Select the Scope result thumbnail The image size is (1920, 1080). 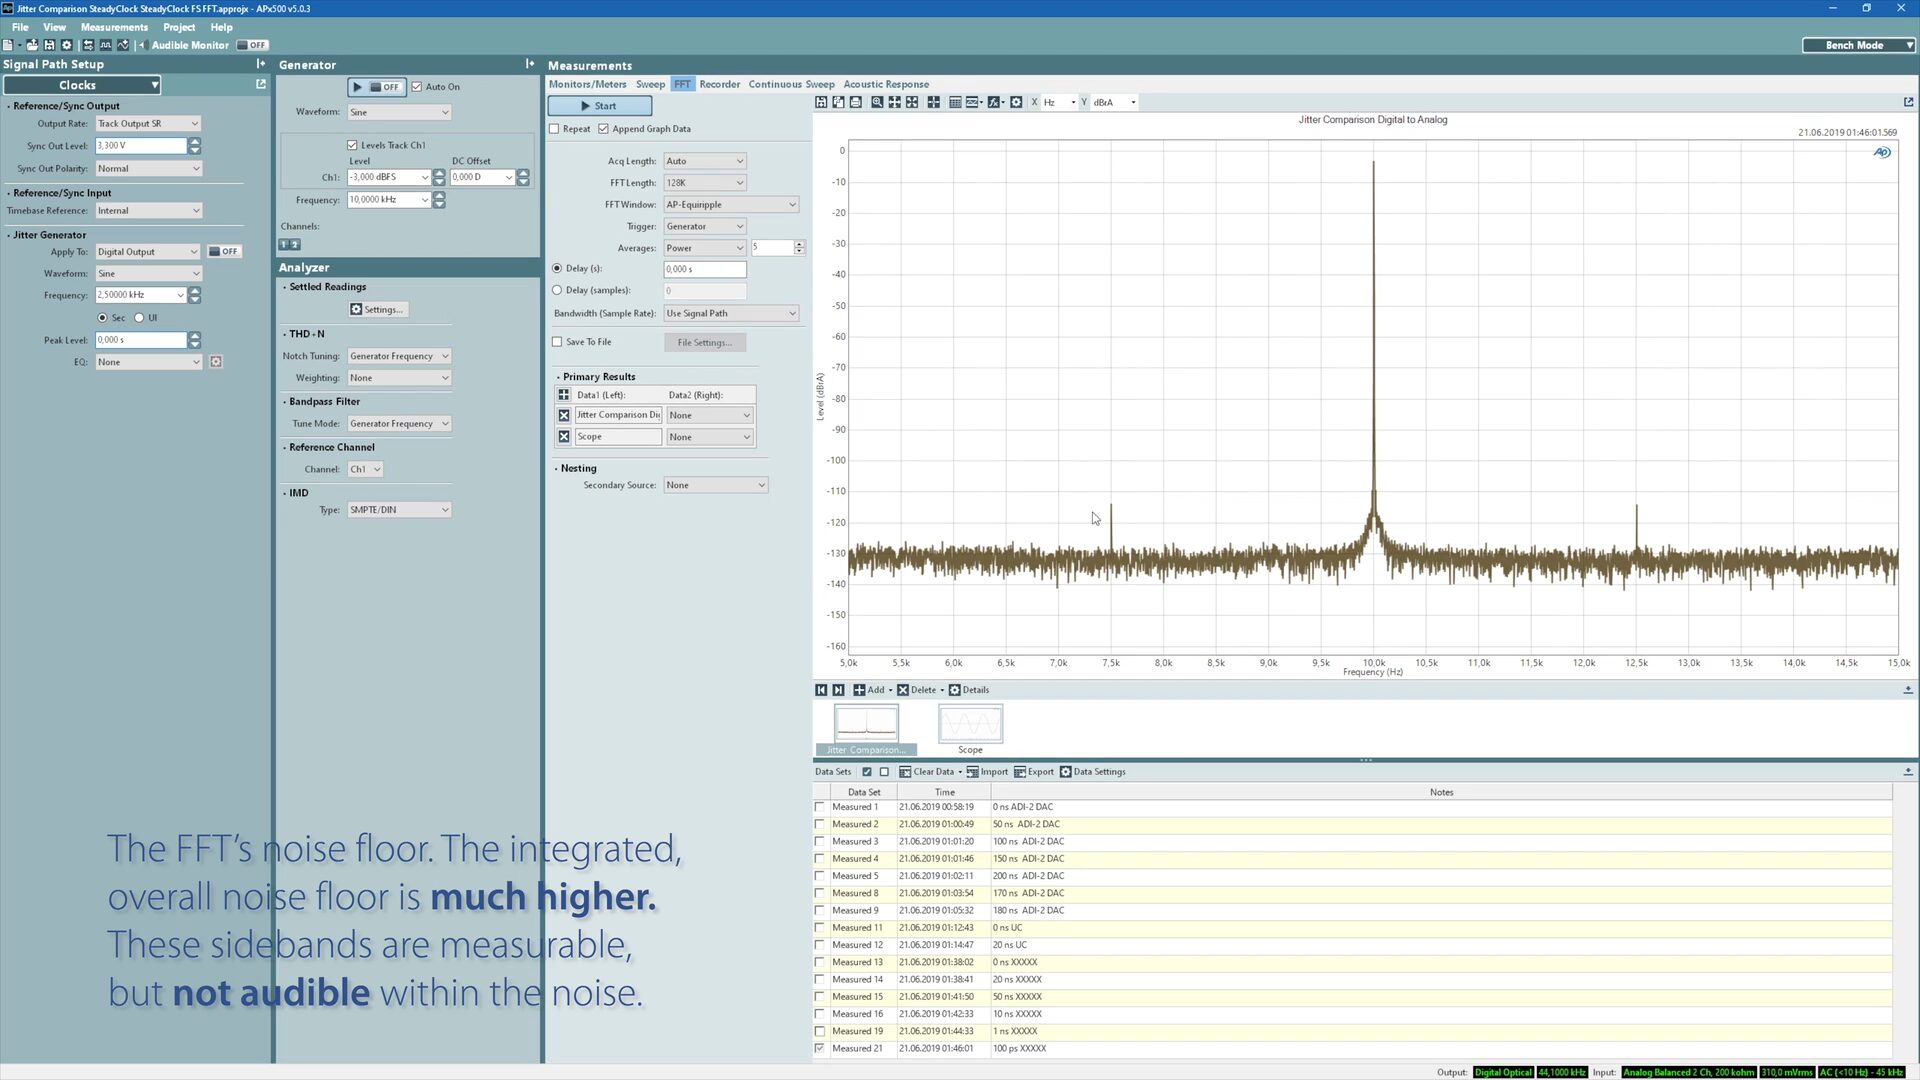tap(969, 724)
